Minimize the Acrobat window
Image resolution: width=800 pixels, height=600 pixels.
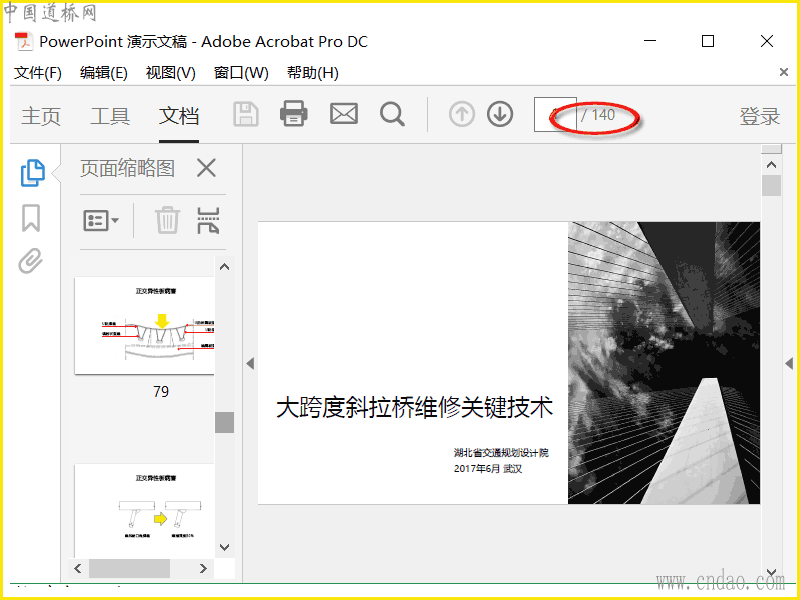click(650, 41)
